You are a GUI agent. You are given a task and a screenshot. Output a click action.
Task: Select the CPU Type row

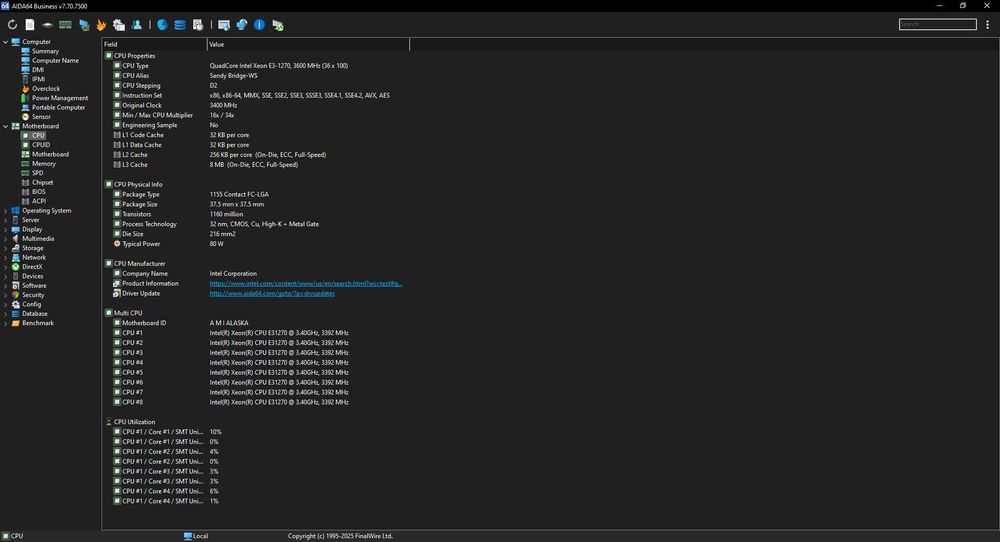255,66
